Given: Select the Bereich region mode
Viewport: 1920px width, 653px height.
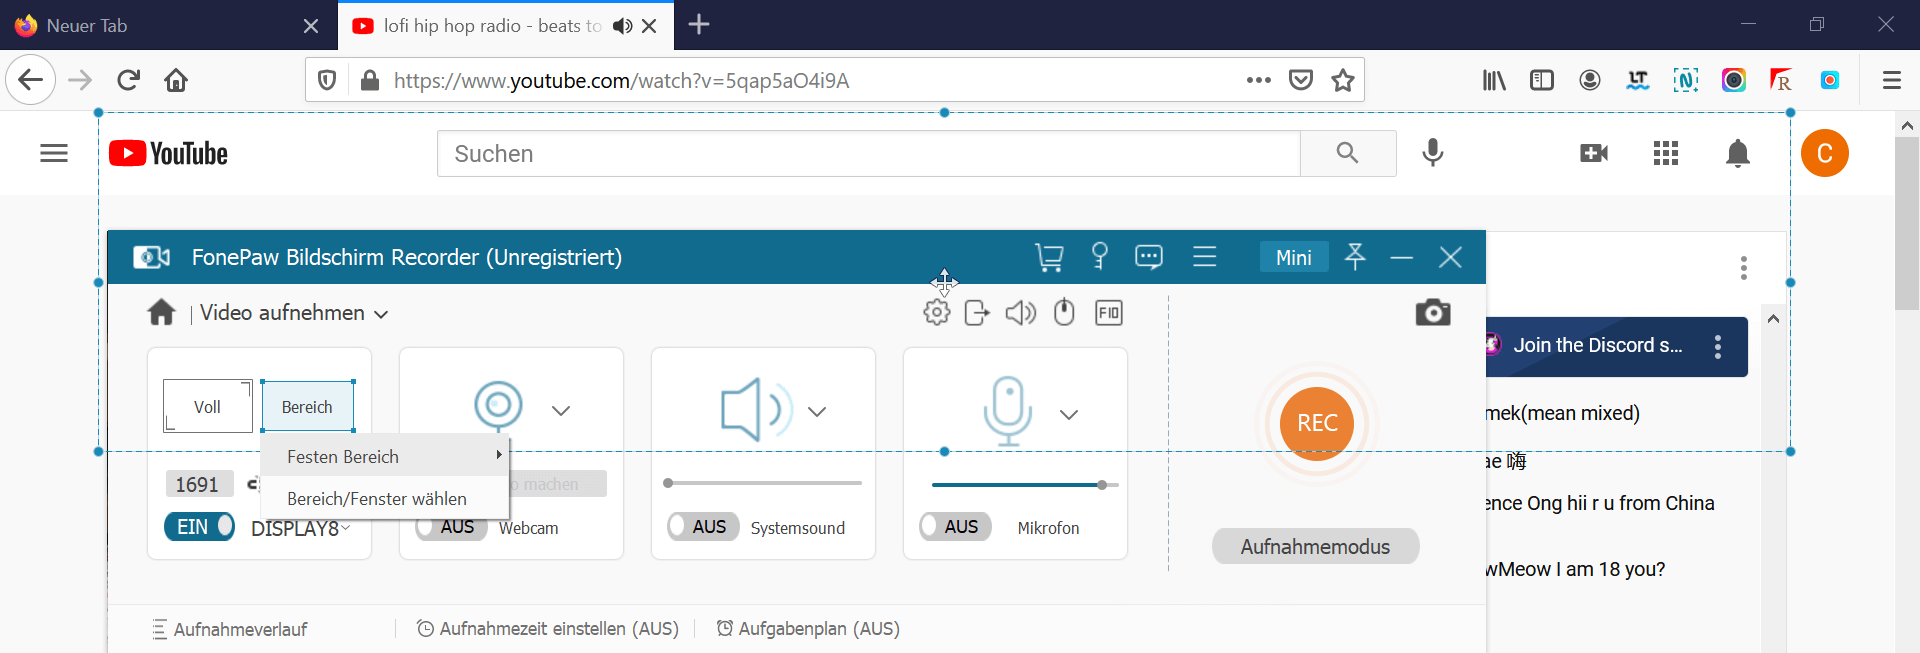Looking at the screenshot, I should click(308, 406).
